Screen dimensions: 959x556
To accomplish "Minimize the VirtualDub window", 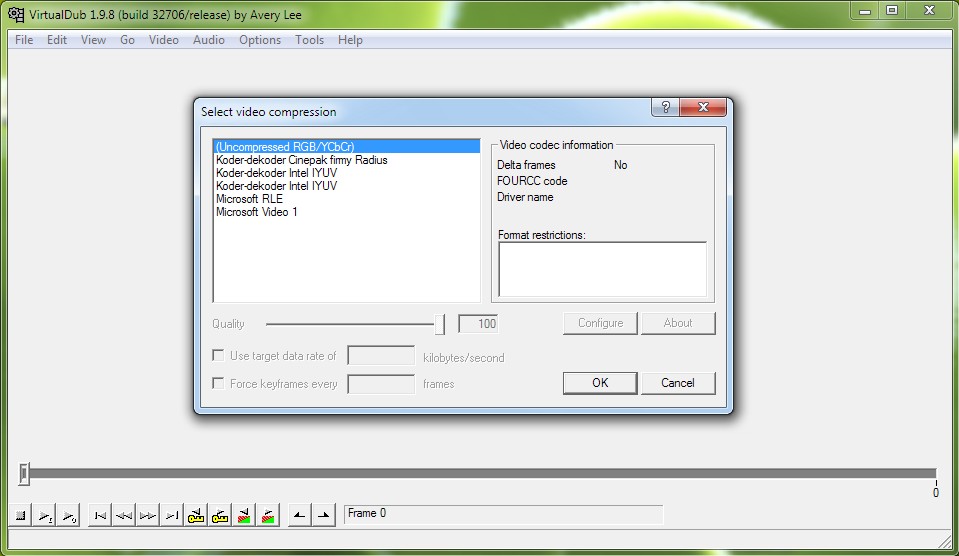I will point(865,10).
